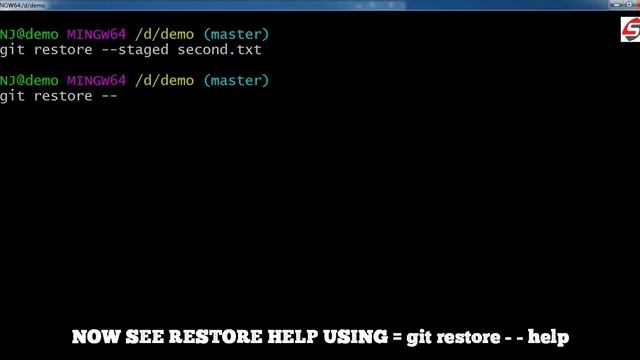Click "second.txt" in the first command

pyautogui.click(x=219, y=50)
